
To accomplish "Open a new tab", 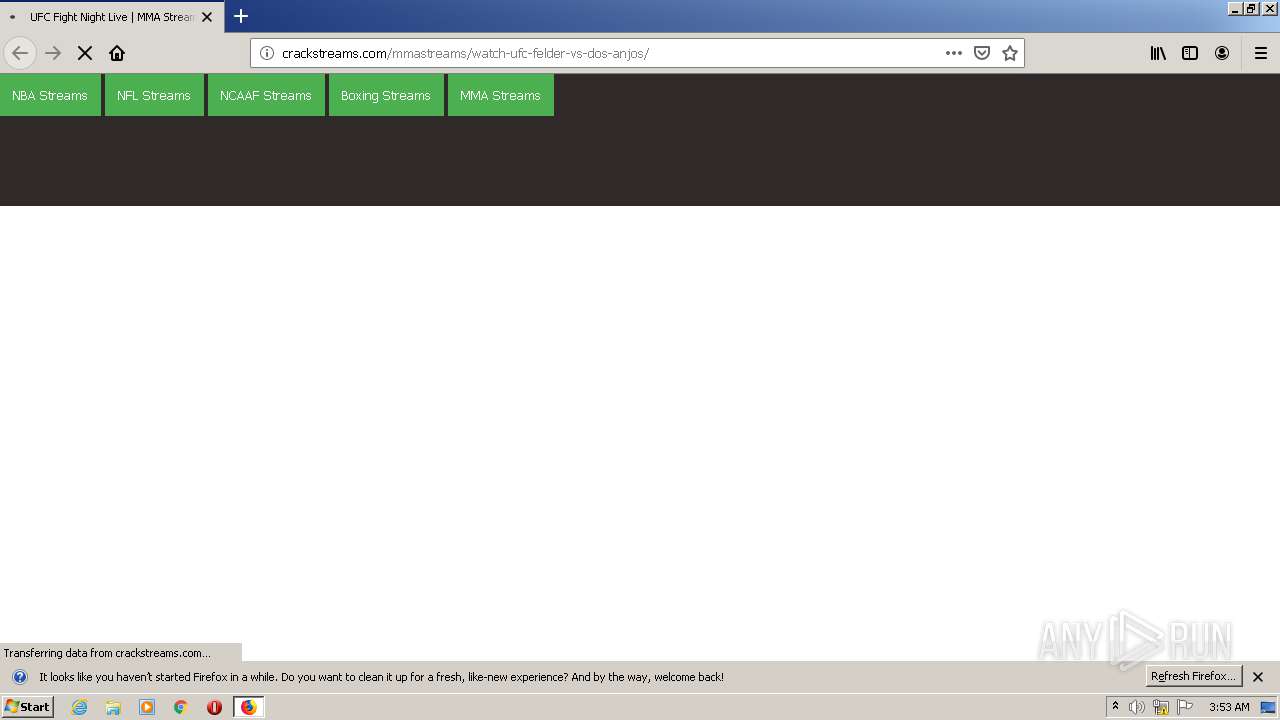I will [241, 16].
